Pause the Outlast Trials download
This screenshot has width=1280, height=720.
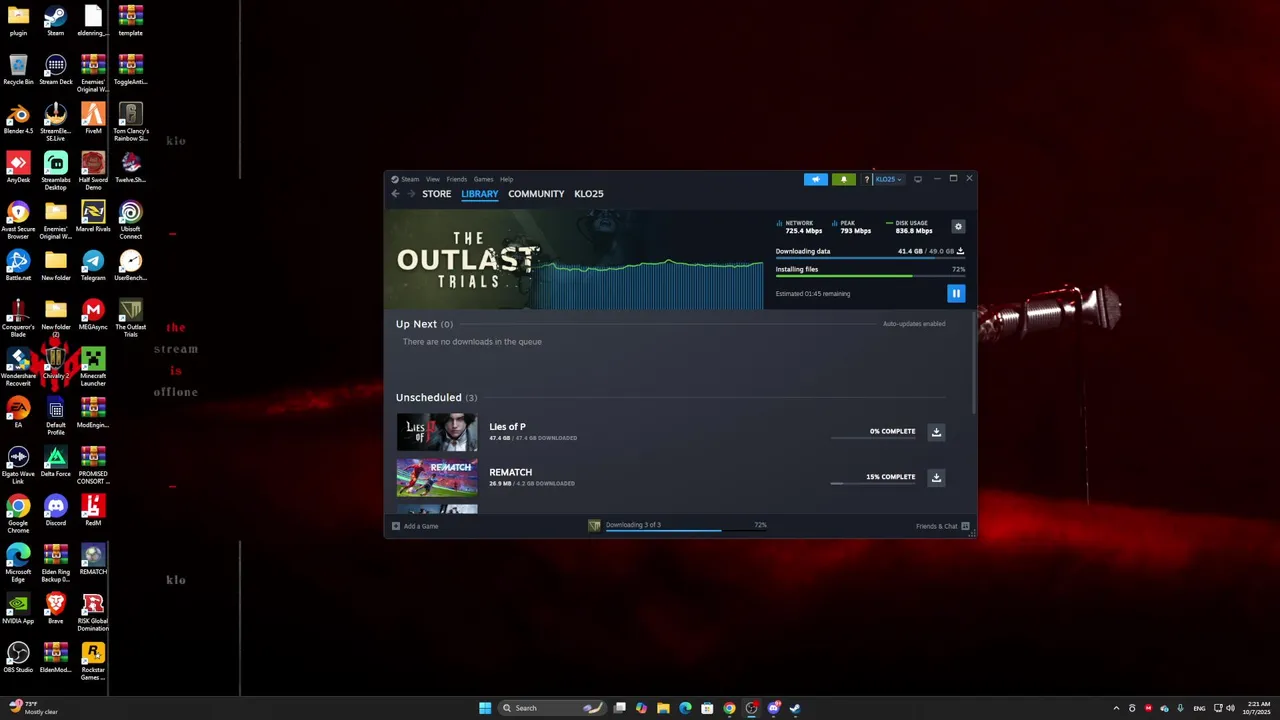[956, 293]
